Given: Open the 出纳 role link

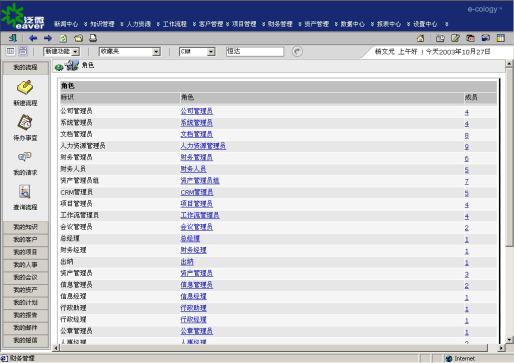Looking at the screenshot, I should pos(187,262).
